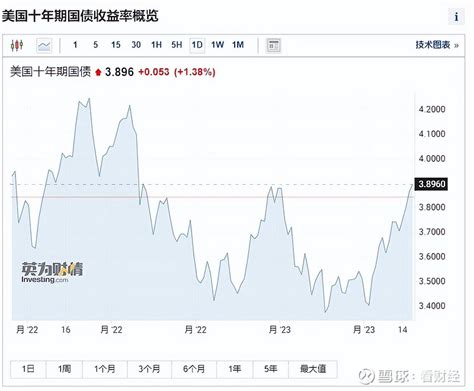
Task: Set range to 1日
Action: (28, 369)
